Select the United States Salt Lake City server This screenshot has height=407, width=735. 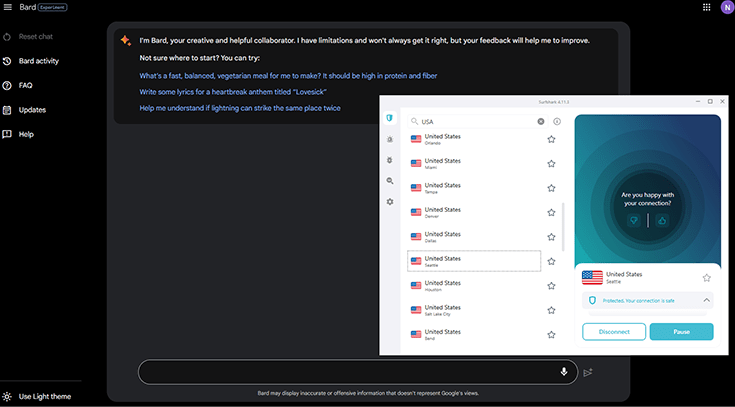(x=474, y=310)
